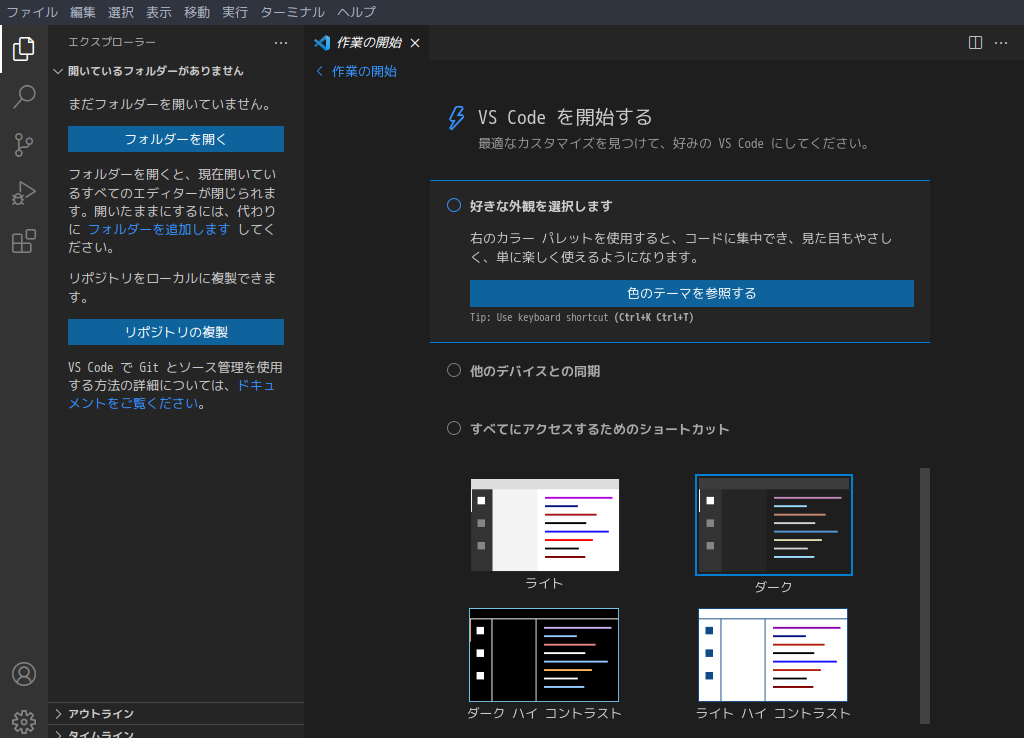Click the 他のデバイスとの同期 step title
This screenshot has height=738, width=1024.
pos(535,371)
